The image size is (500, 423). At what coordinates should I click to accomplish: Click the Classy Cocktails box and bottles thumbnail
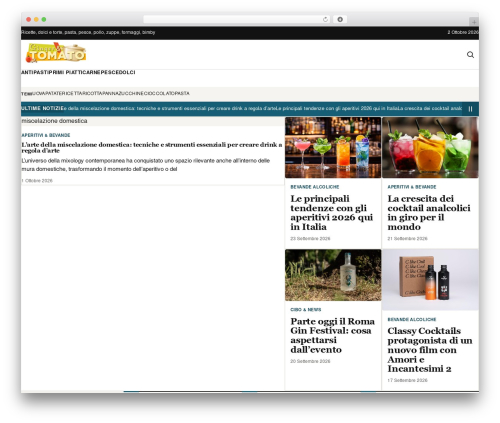(430, 280)
